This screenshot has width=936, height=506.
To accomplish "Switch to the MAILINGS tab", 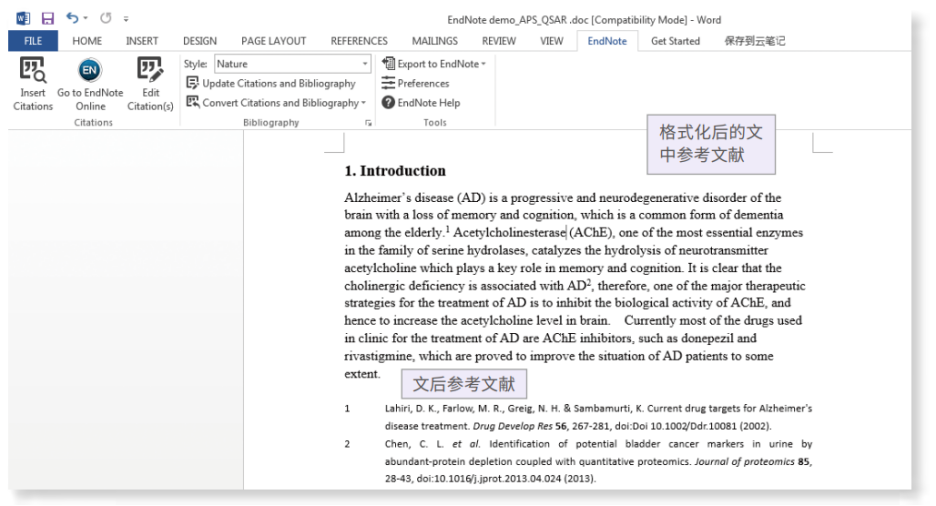I will pos(435,41).
